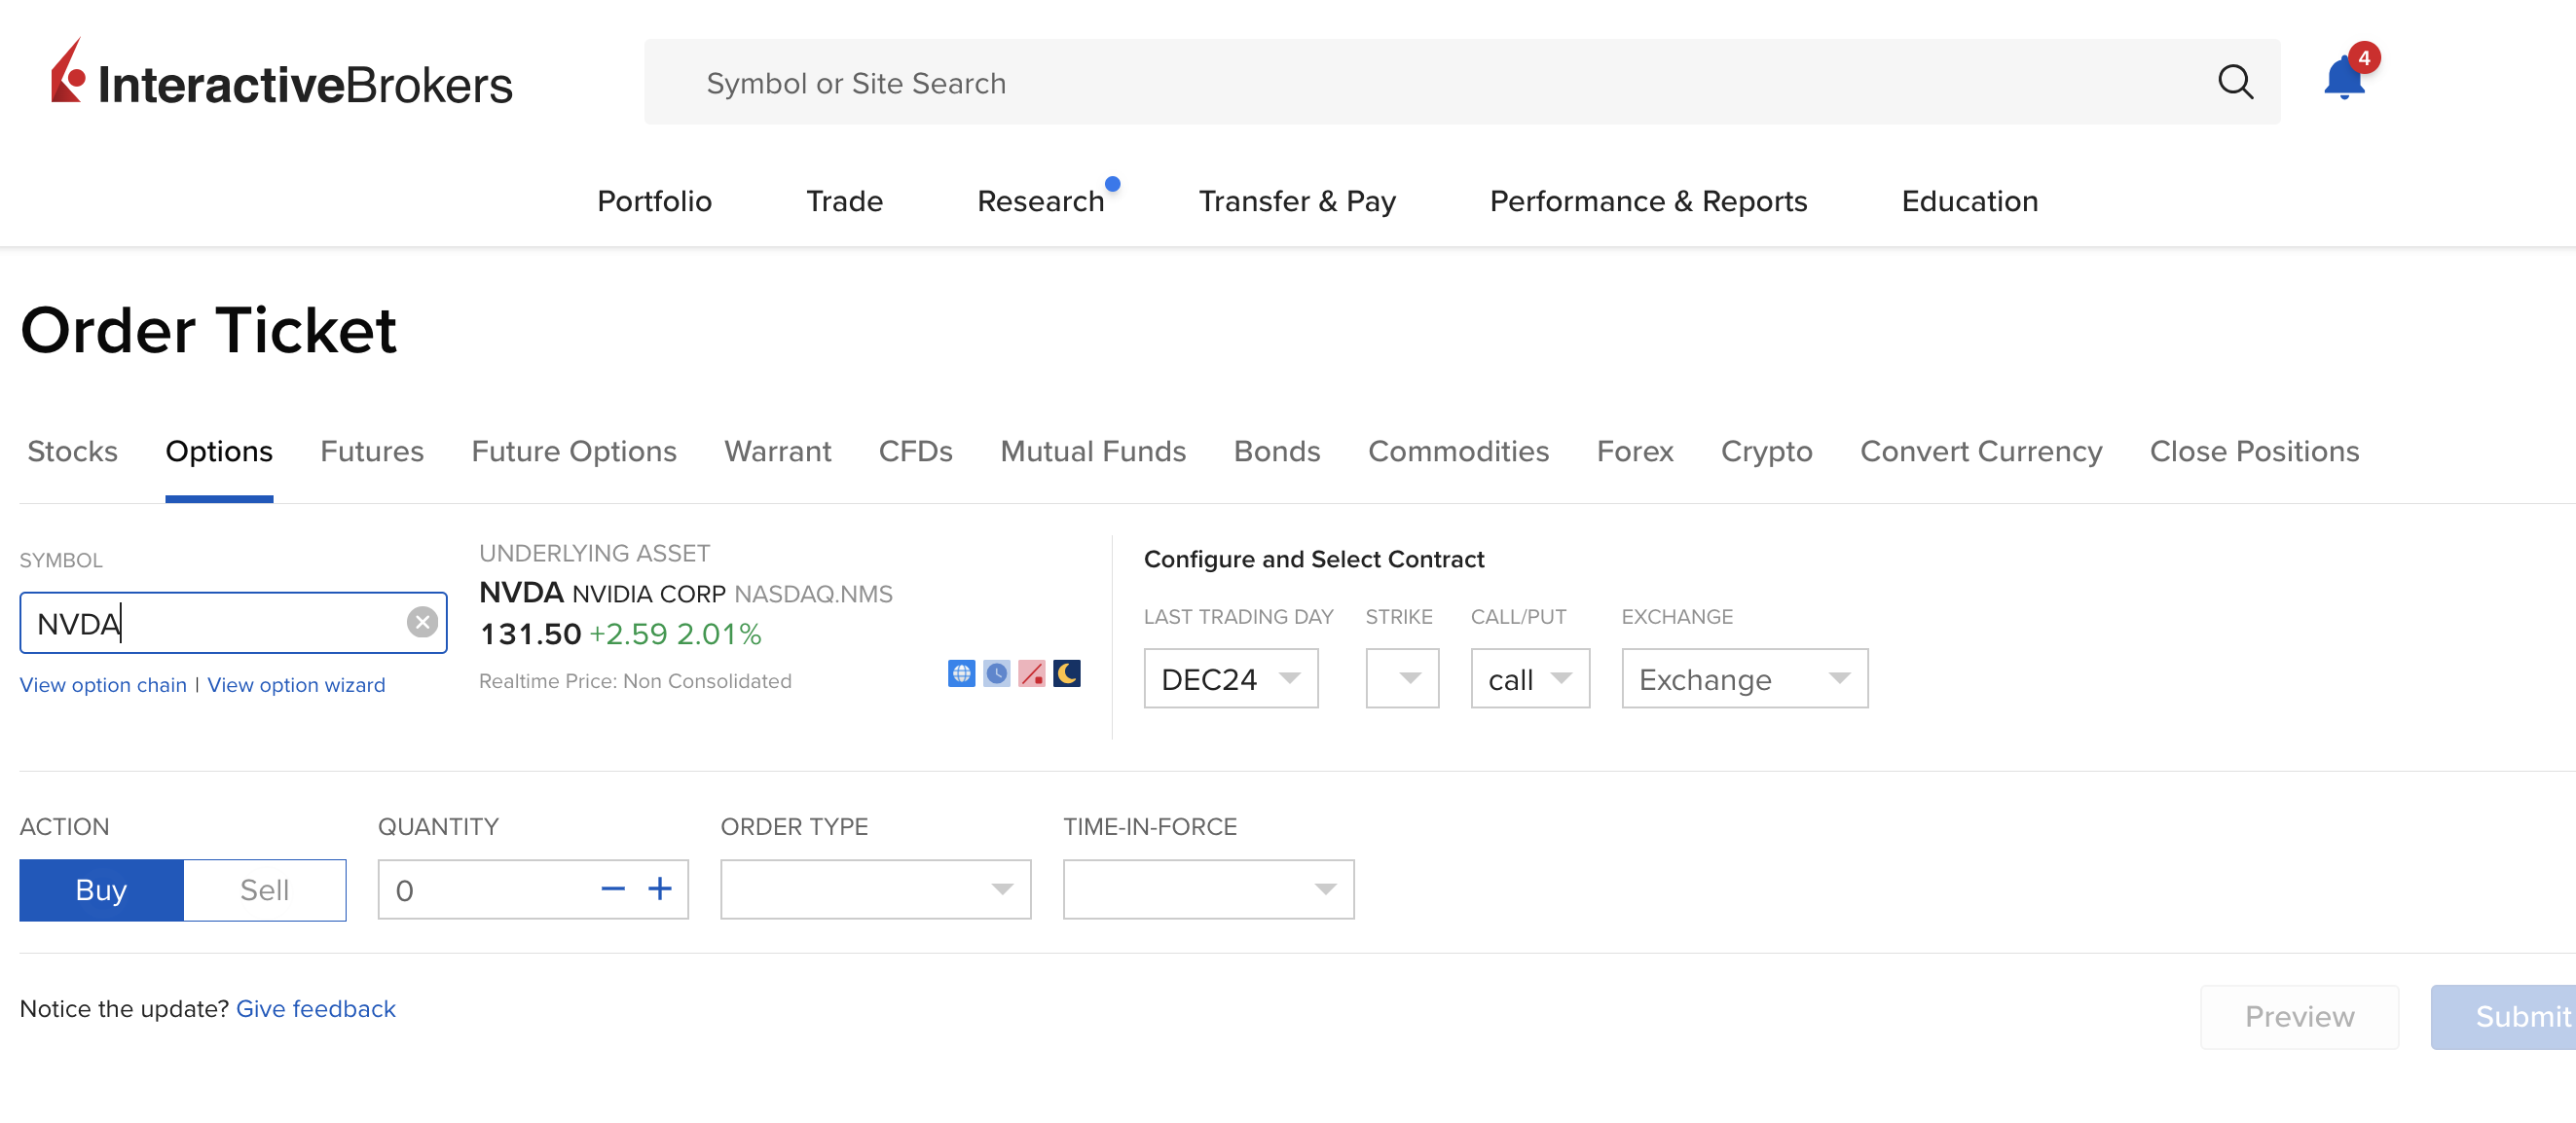Screen dimensions: 2576x1123
Task: Open the notifications bell
Action: point(2343,79)
